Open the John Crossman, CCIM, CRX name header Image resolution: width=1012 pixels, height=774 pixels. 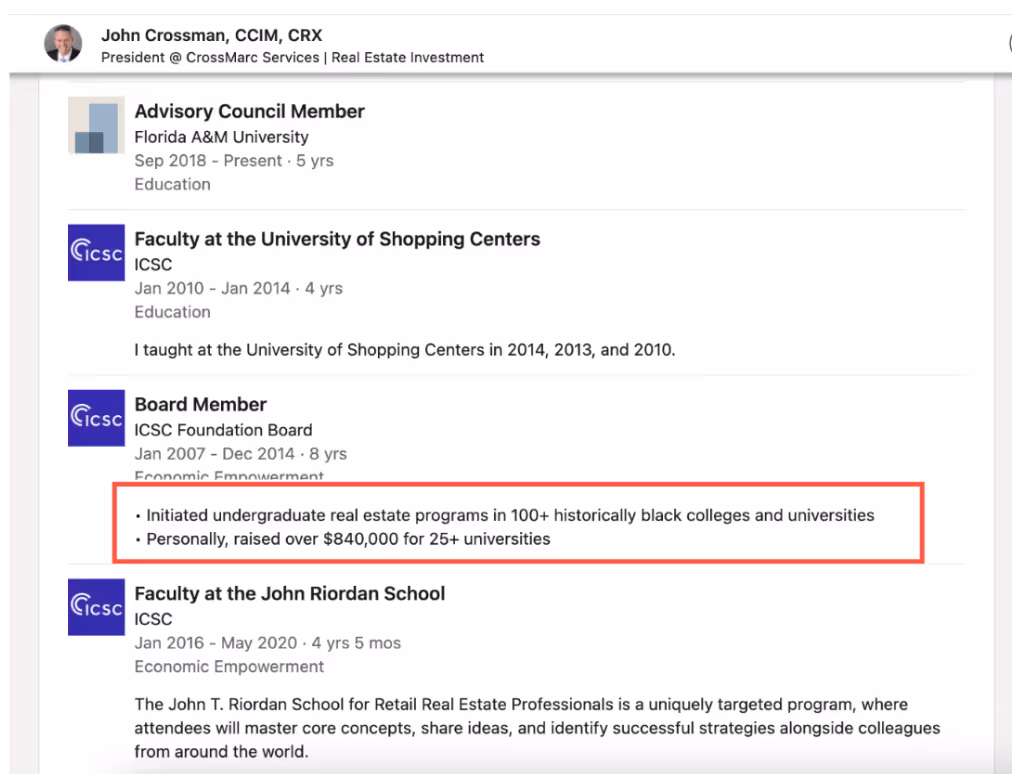point(212,35)
